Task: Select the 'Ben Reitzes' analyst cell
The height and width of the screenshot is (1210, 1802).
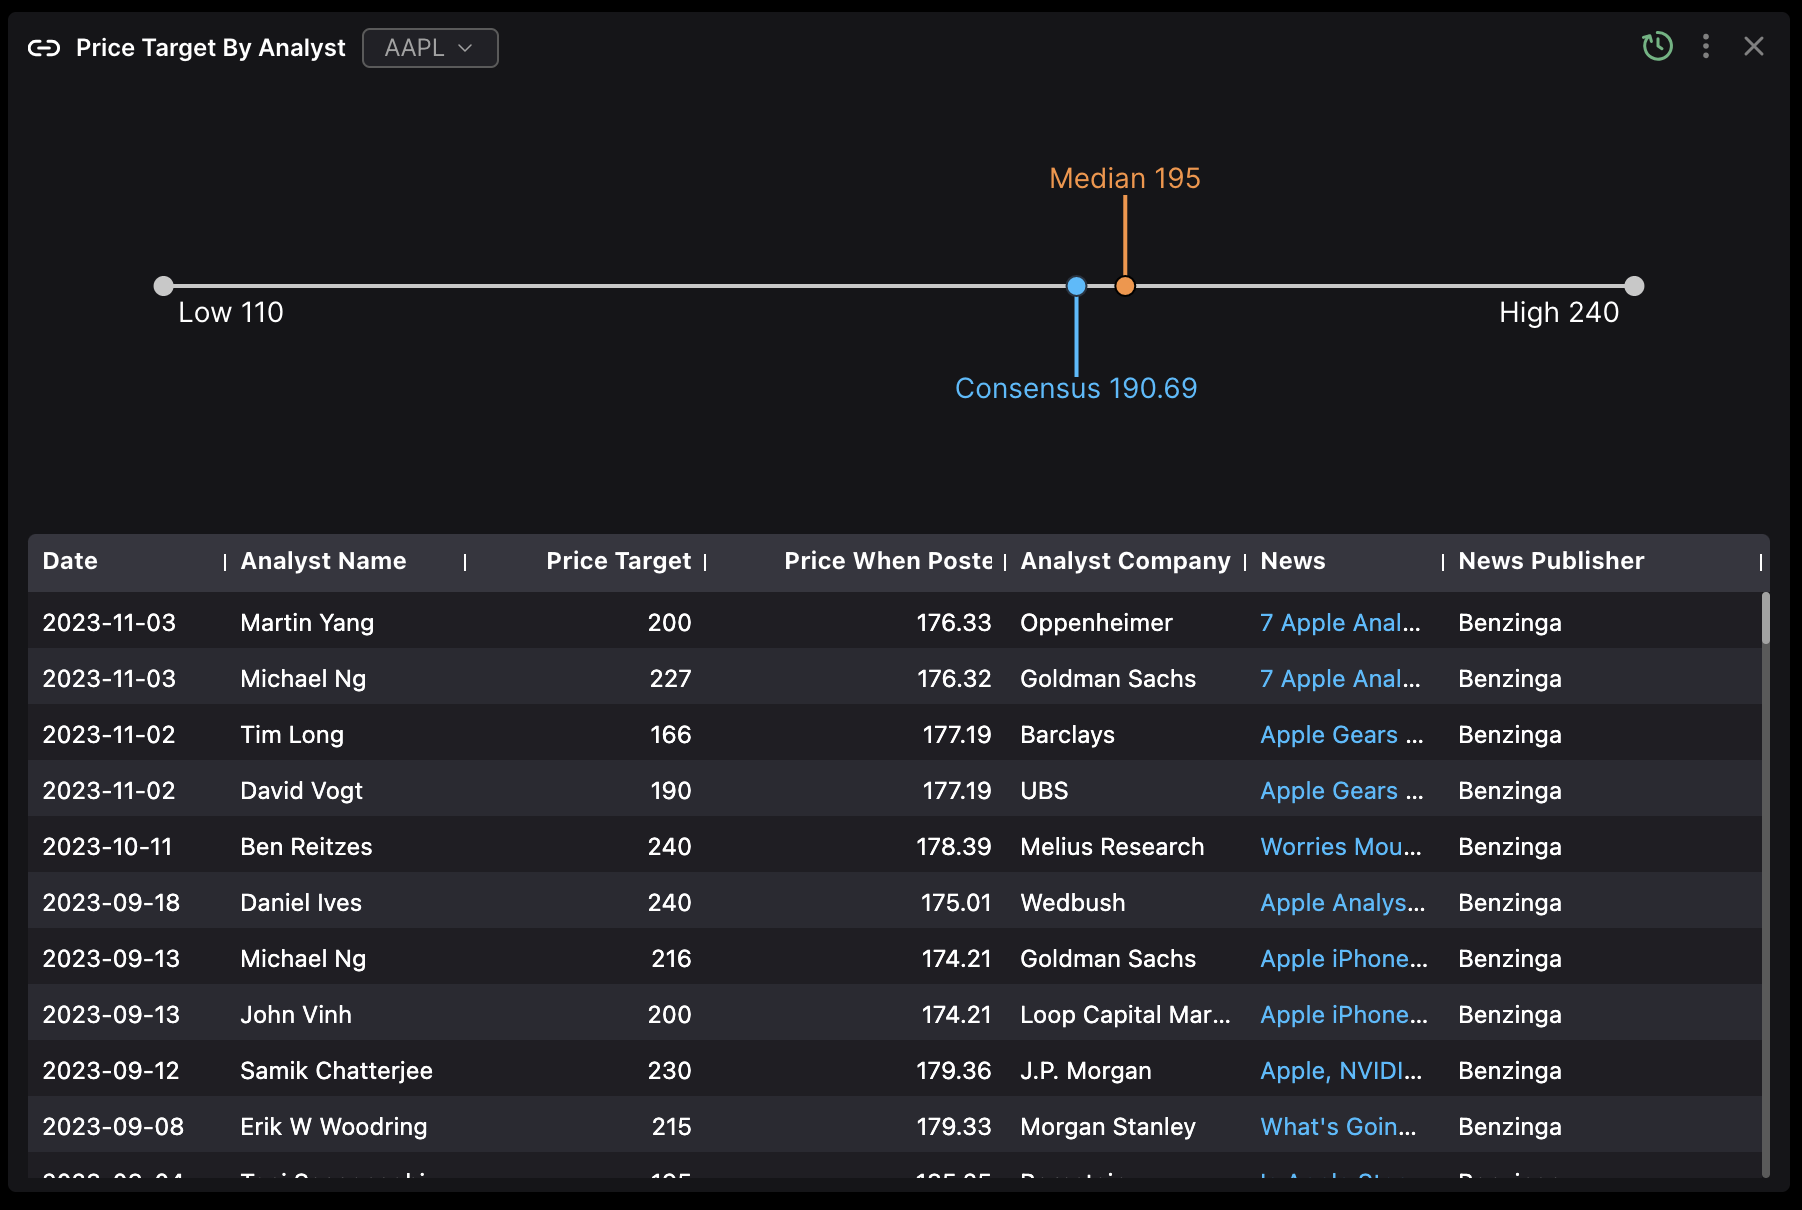Action: 306,847
